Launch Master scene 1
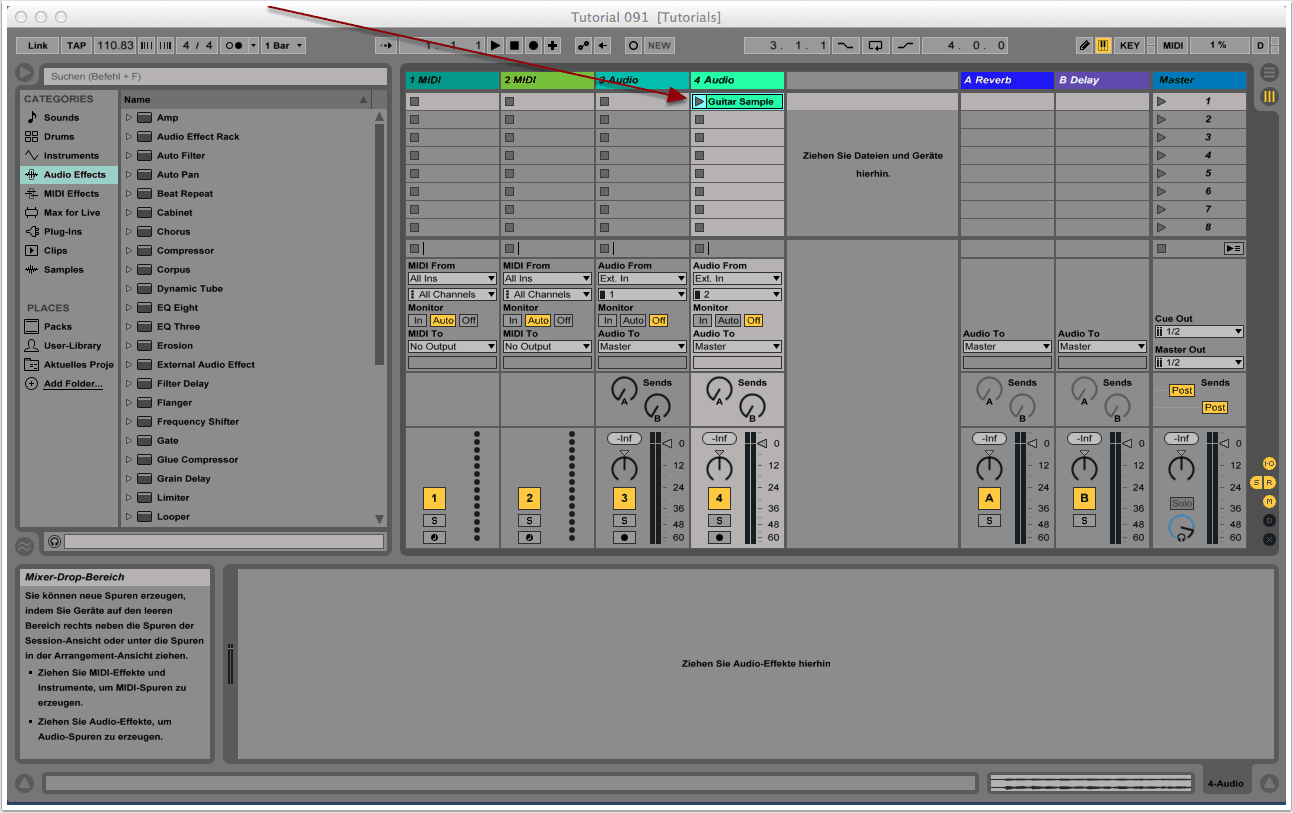Viewport: 1293px width, 813px height. (1161, 101)
